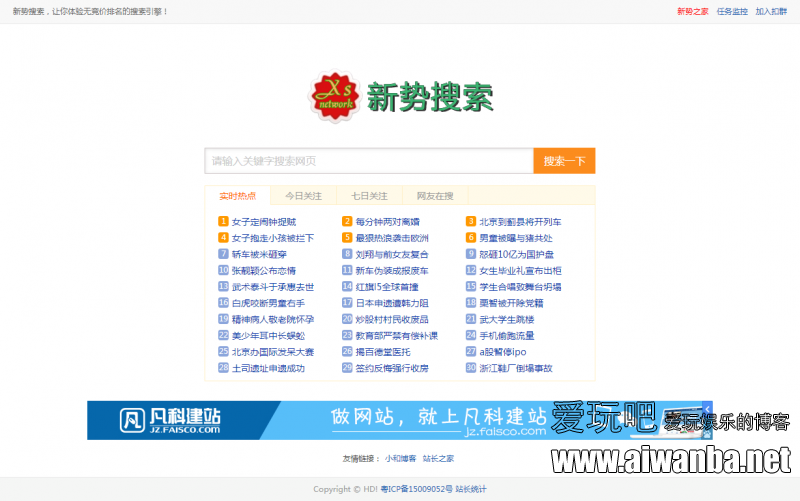Viewport: 800px width, 501px height.
Task: Open hot topic 土司遗址申遗成功
Action: click(268, 369)
